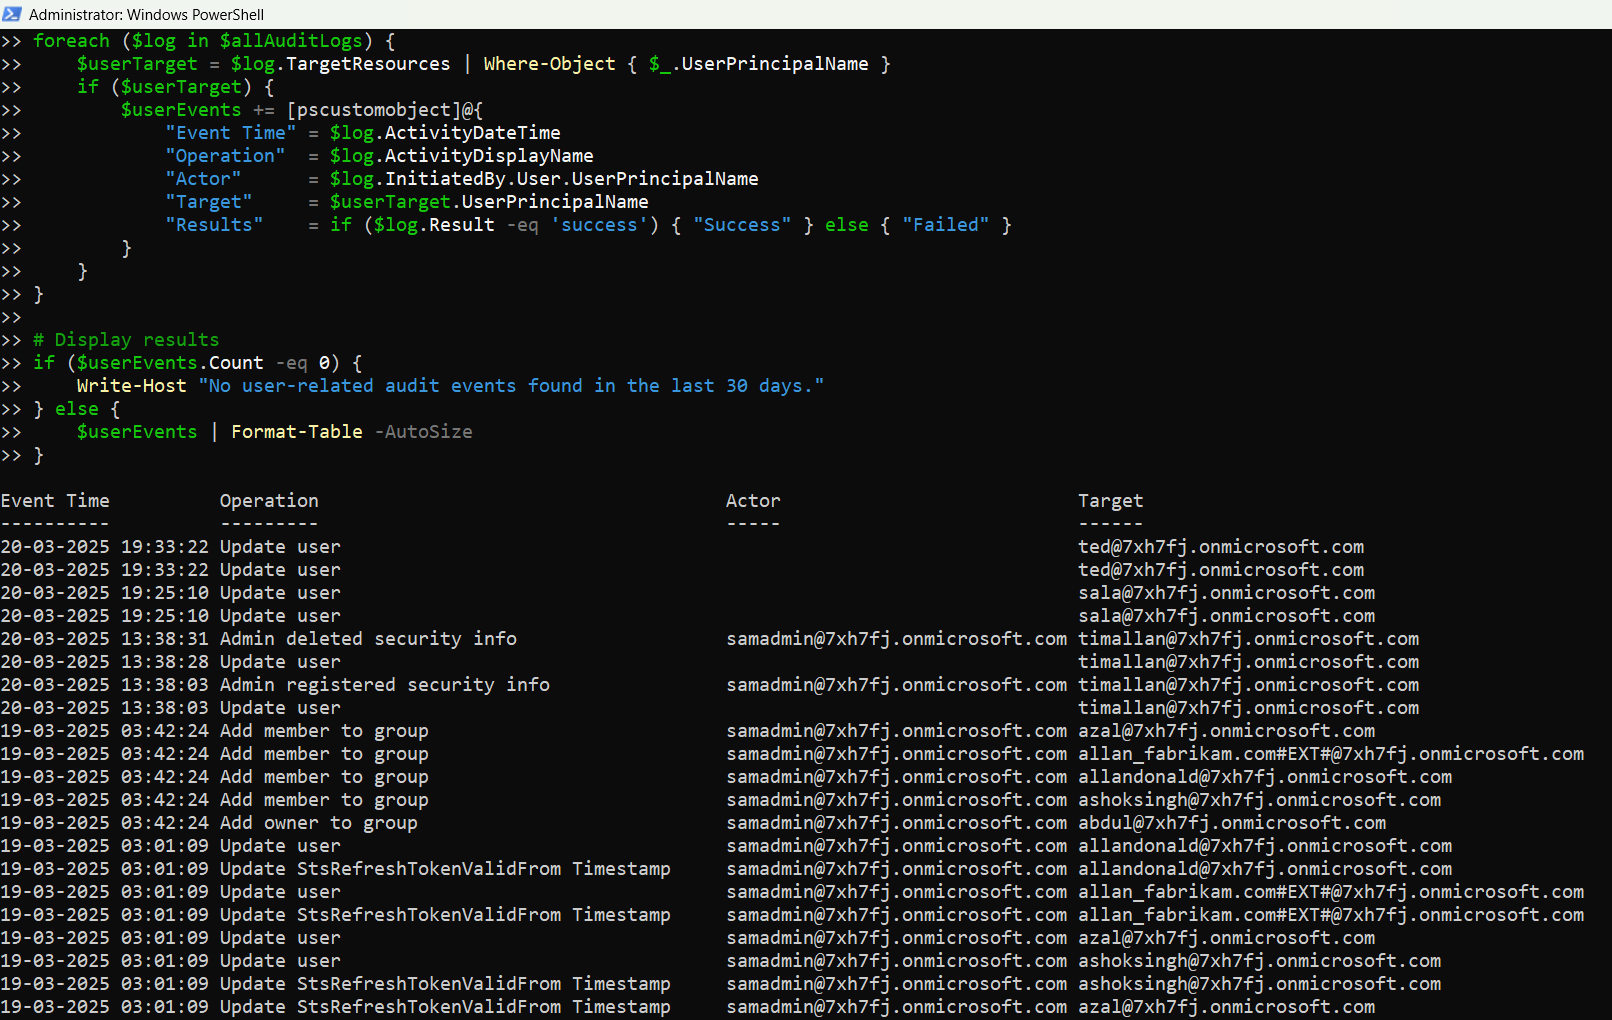
Task: Click the 'Operation' output column header
Action: click(x=269, y=501)
